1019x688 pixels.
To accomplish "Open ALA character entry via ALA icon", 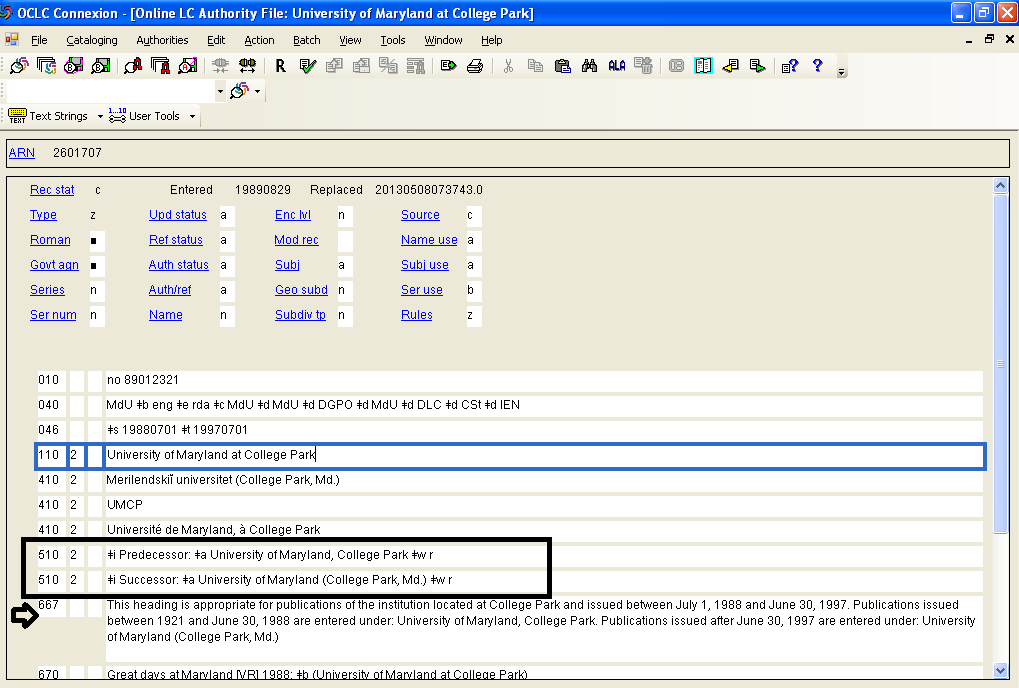I will pyautogui.click(x=615, y=66).
